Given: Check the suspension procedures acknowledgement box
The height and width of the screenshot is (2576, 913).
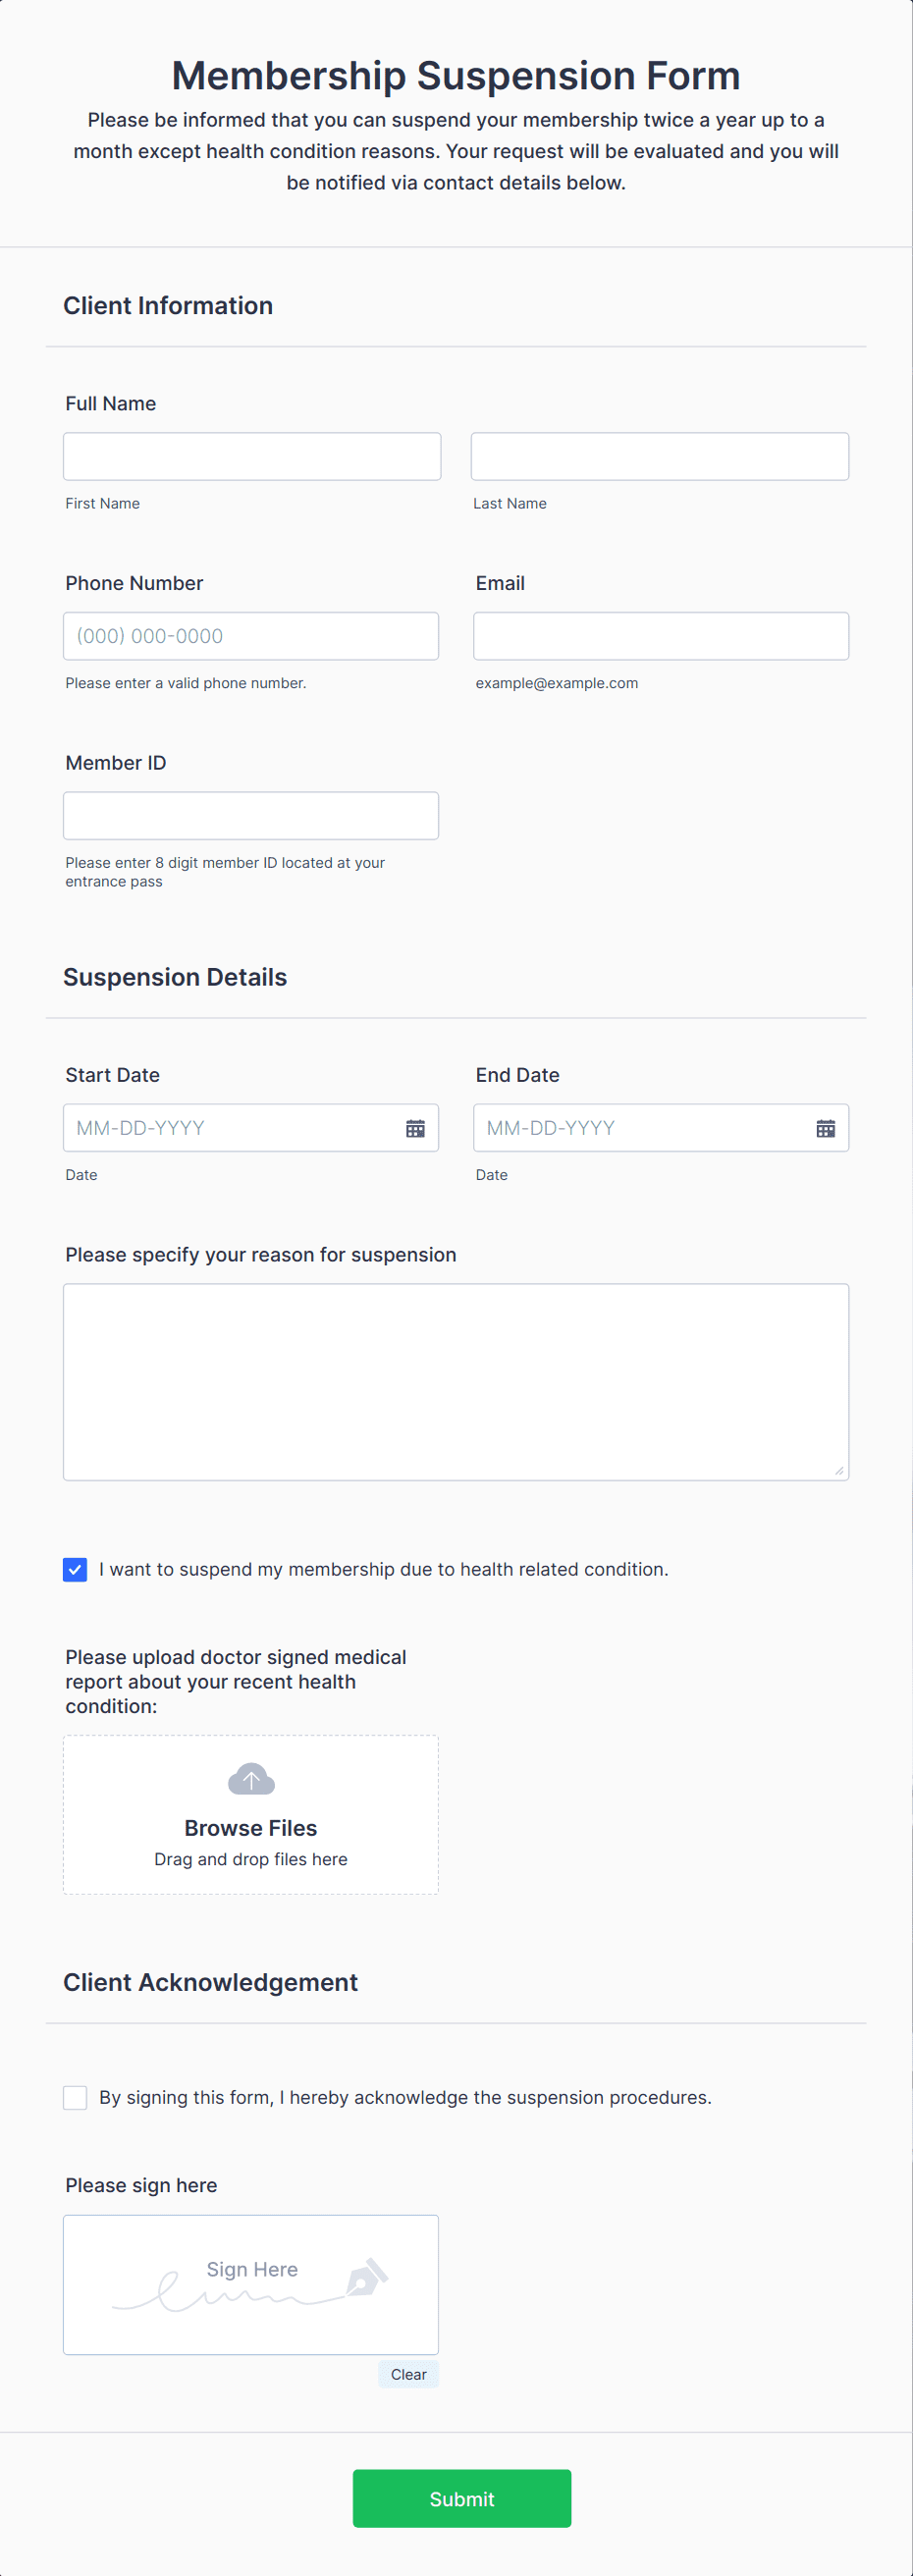Looking at the screenshot, I should [75, 2097].
